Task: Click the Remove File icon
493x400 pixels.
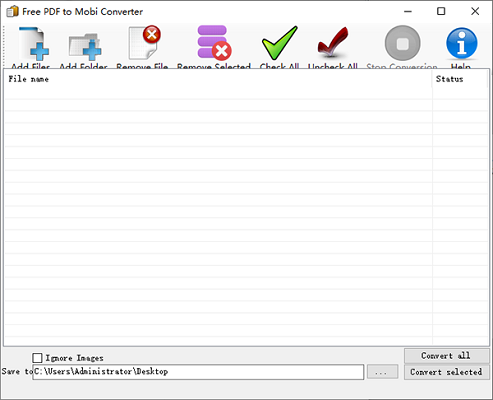Action: (144, 43)
